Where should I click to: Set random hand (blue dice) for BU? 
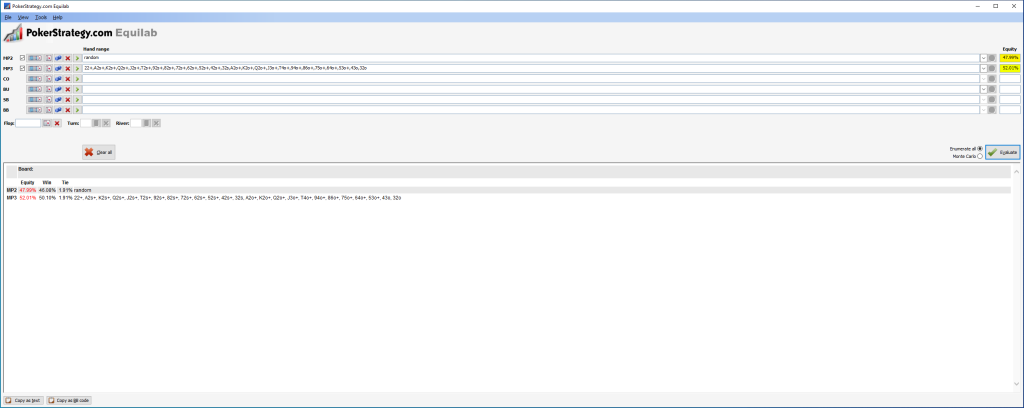[x=58, y=89]
